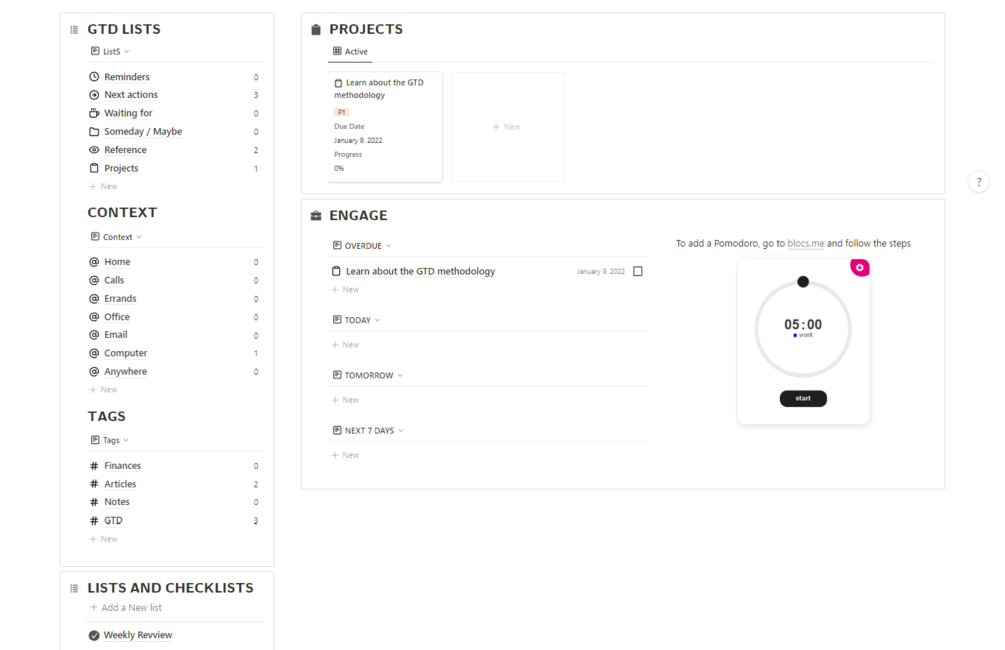1005x650 pixels.
Task: Open the Waiting for list
Action: (x=128, y=113)
